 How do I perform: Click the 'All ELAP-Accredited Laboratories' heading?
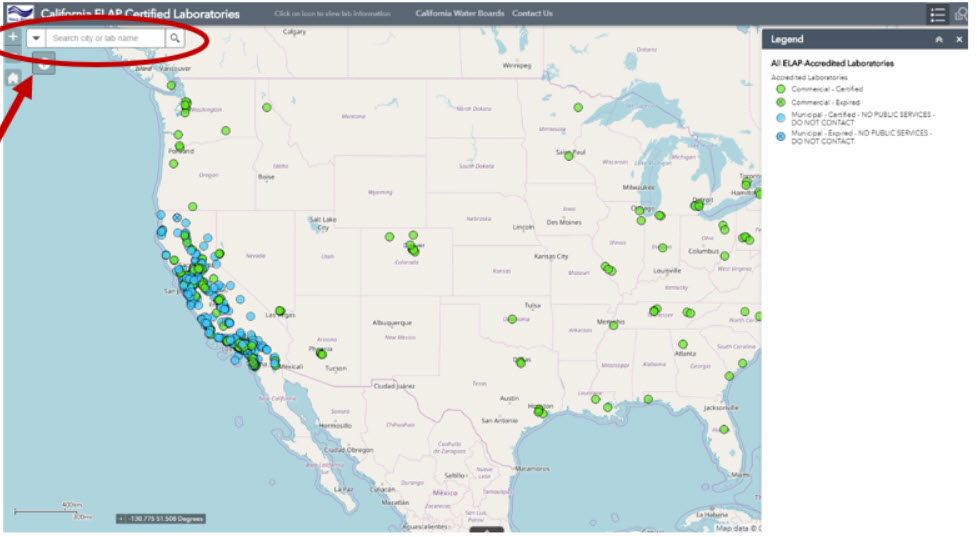tap(832, 63)
